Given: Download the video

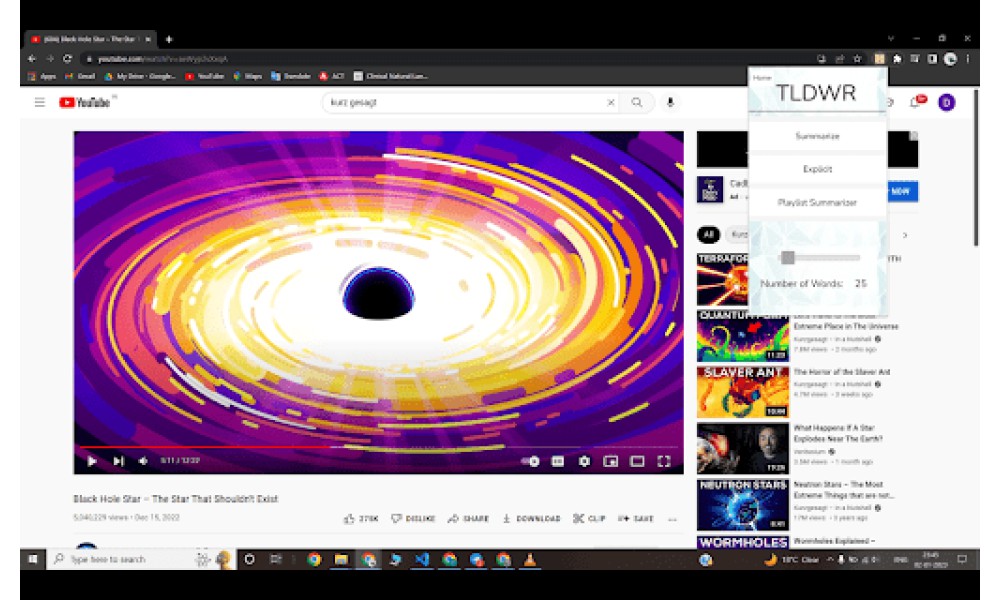Looking at the screenshot, I should 531,518.
